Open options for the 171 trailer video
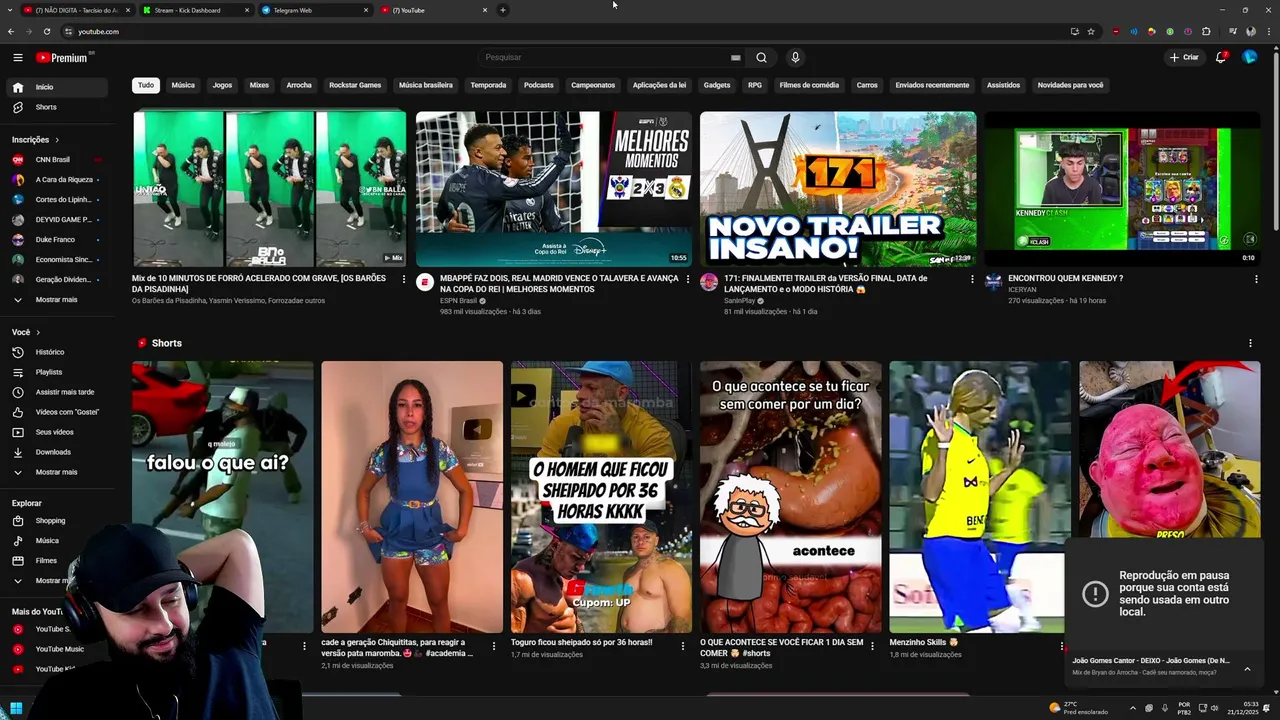 (x=972, y=279)
